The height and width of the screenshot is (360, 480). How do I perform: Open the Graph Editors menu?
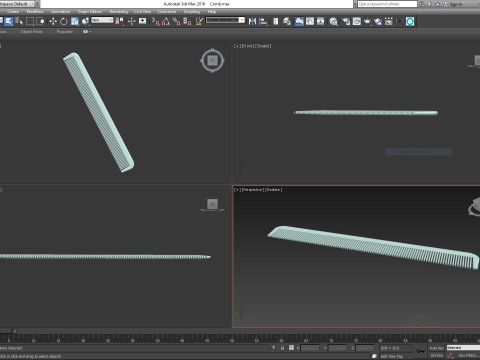(90, 12)
